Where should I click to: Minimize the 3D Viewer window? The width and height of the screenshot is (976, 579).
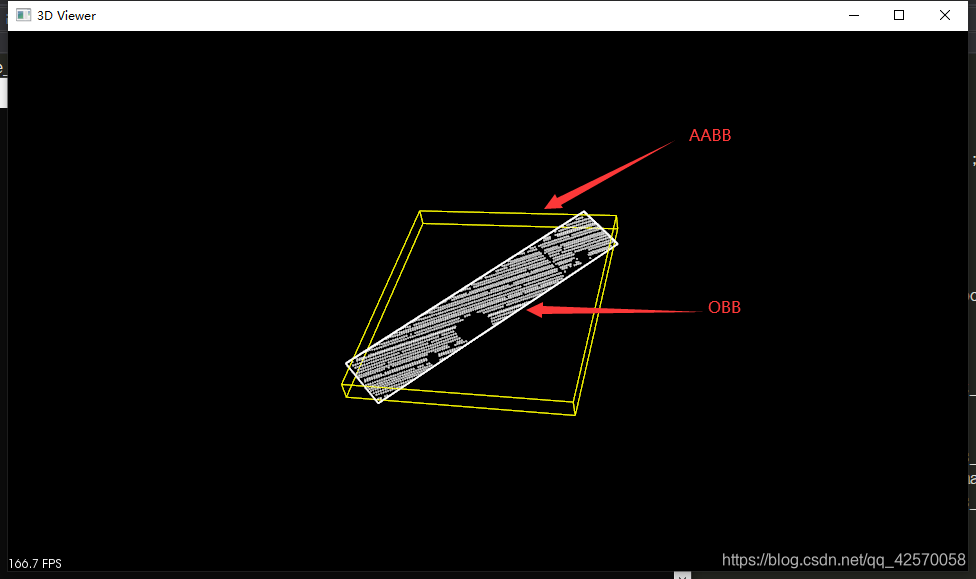point(853,15)
